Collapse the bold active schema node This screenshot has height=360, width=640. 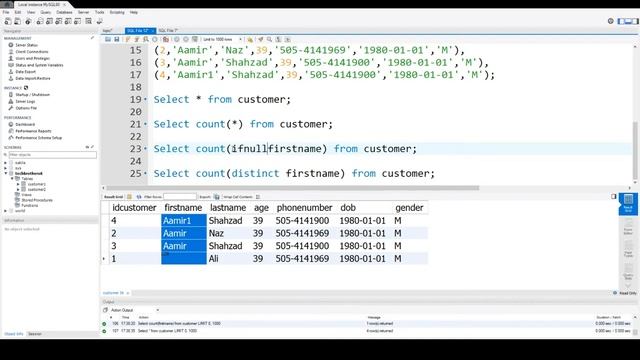[5, 173]
